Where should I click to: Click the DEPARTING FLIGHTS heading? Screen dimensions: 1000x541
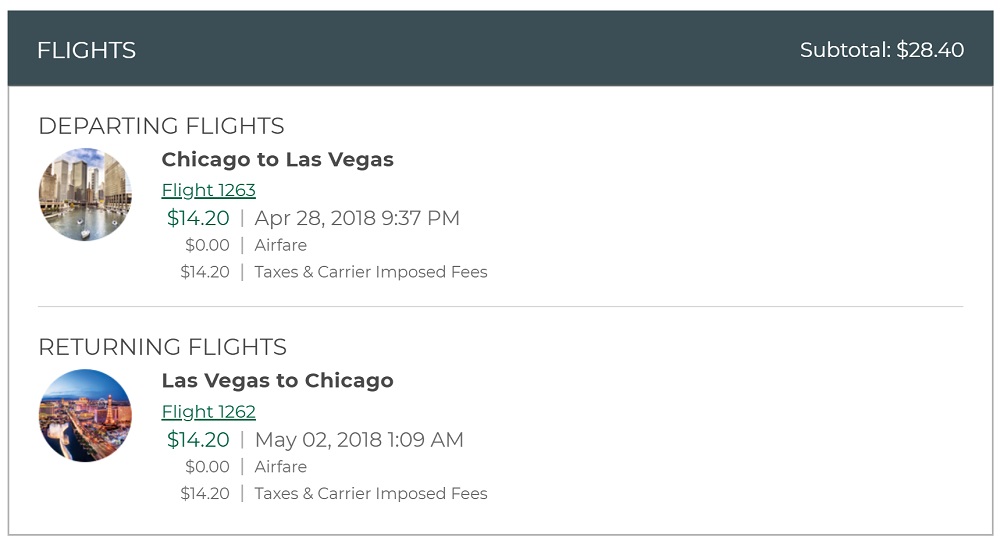point(161,126)
